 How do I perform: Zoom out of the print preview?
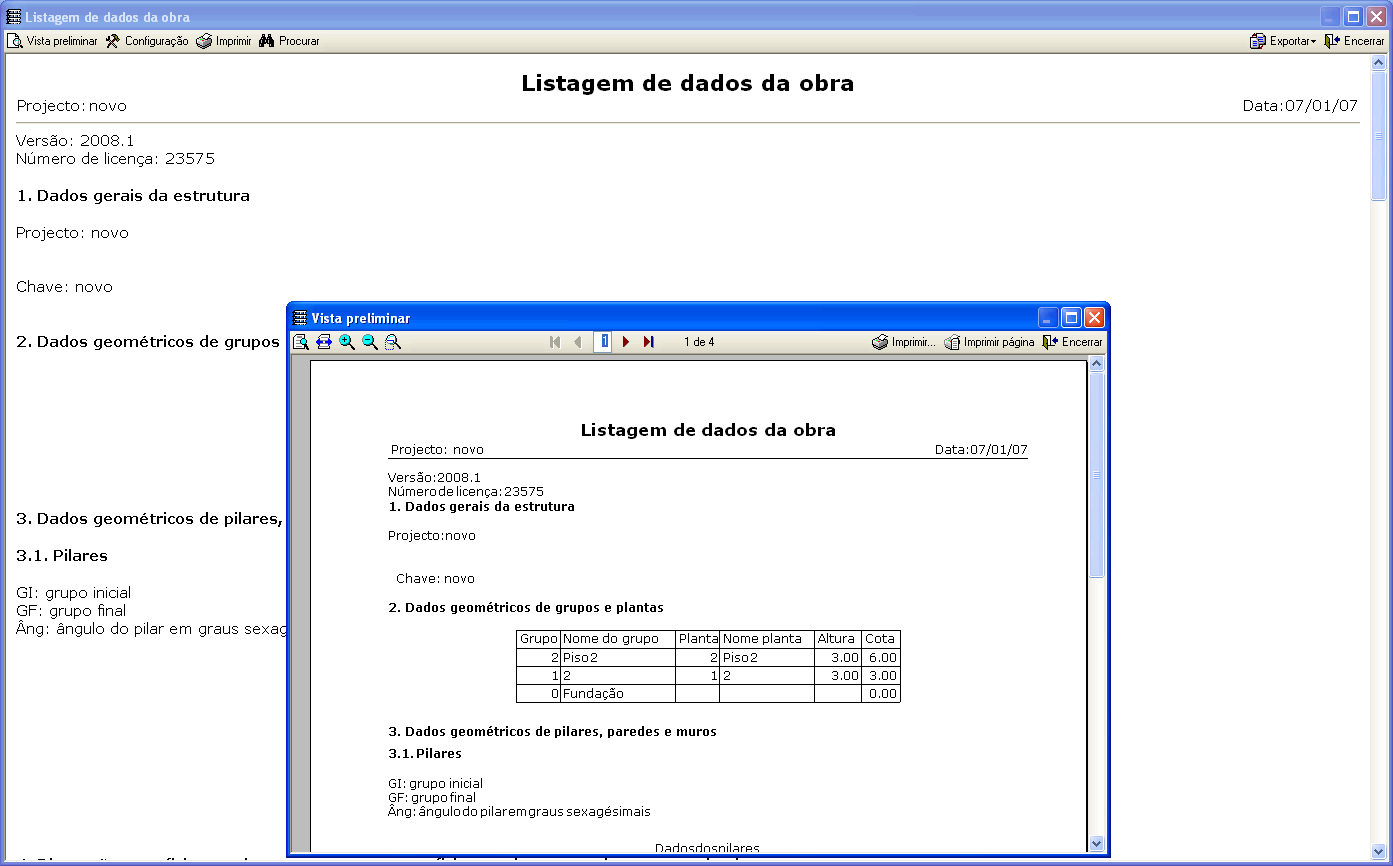click(370, 342)
